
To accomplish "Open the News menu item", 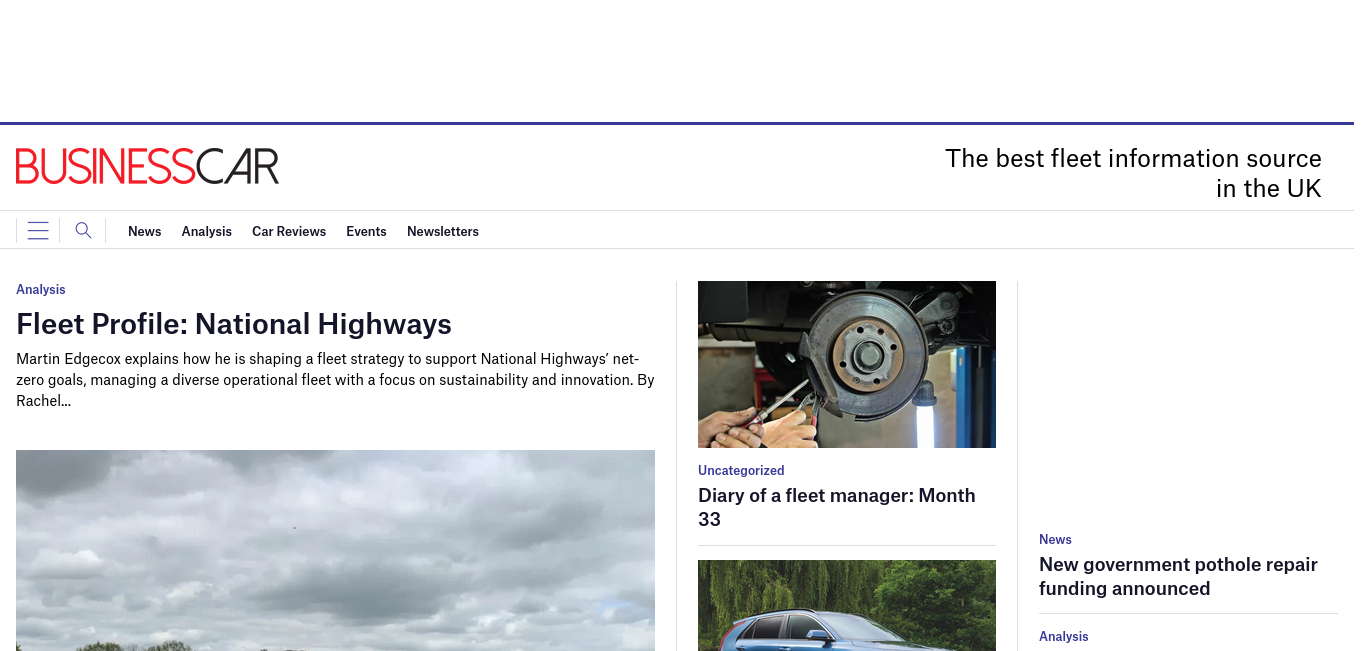I will 144,231.
